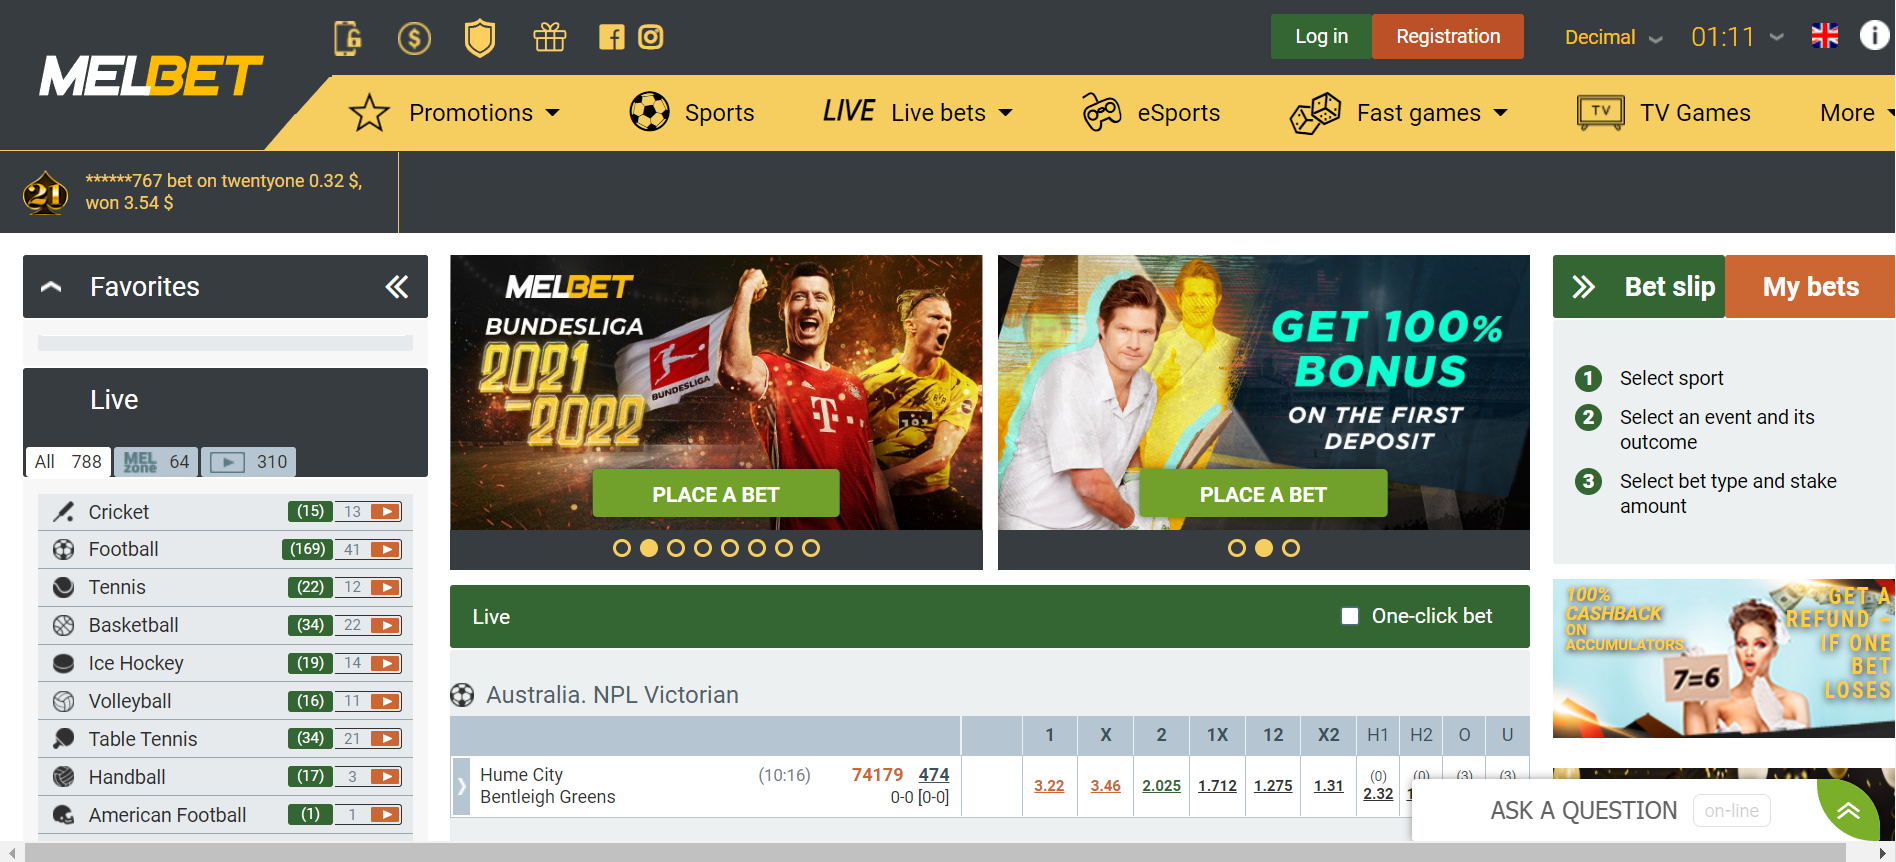
Task: Click Basketball live stream play icon
Action: click(385, 625)
